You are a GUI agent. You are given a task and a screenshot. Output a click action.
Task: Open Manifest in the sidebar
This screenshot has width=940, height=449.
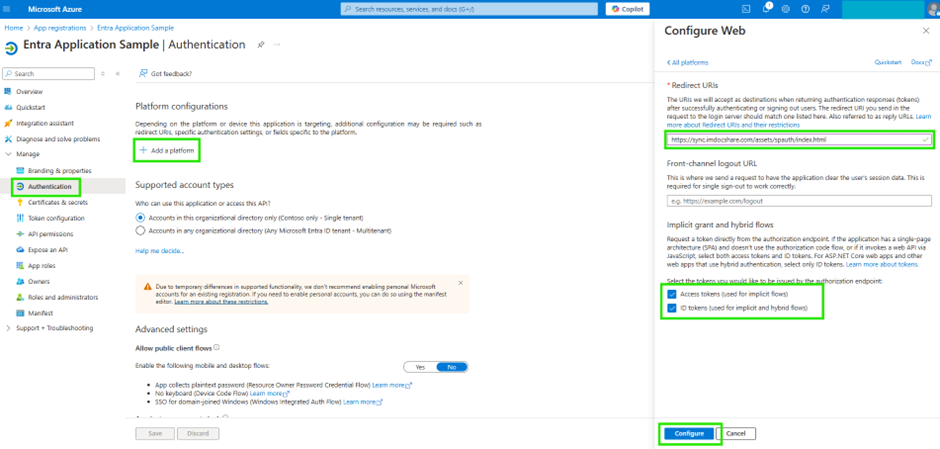[x=41, y=313]
